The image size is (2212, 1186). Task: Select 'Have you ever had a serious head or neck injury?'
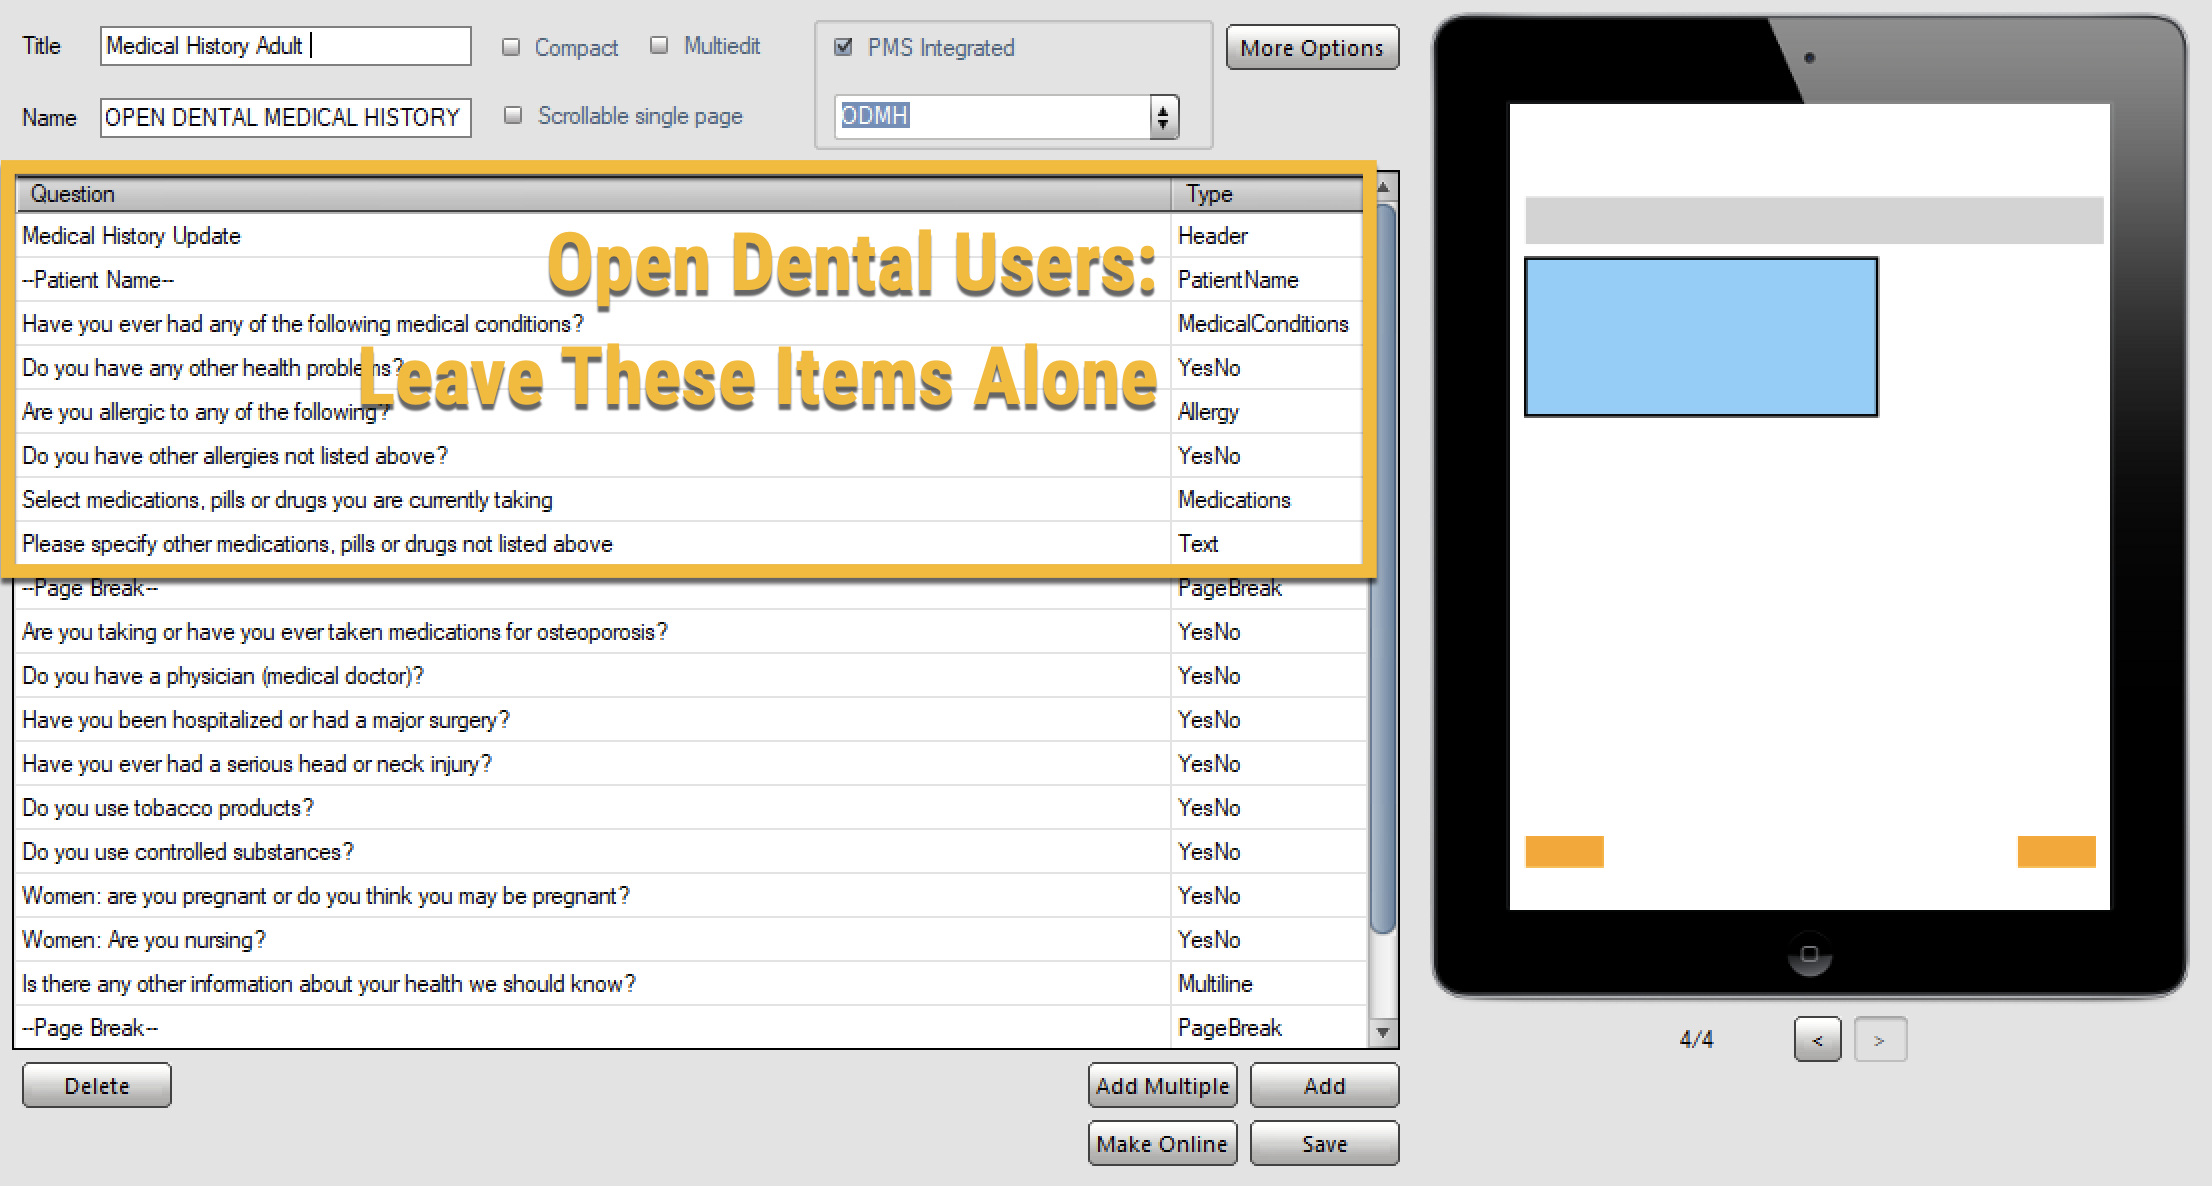[x=691, y=764]
